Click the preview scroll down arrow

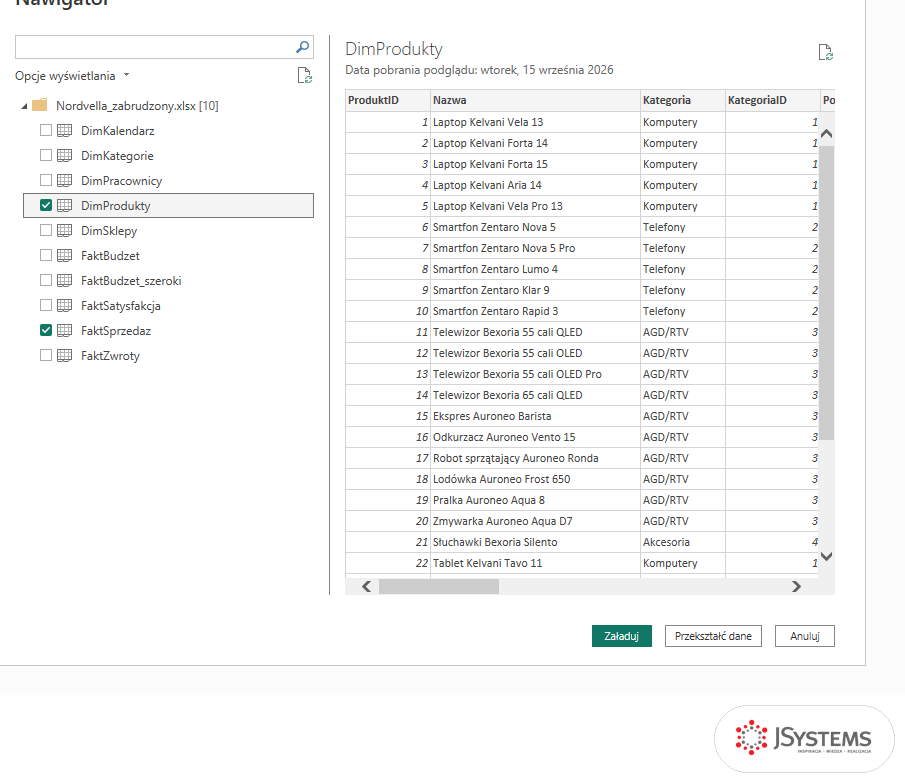(827, 556)
